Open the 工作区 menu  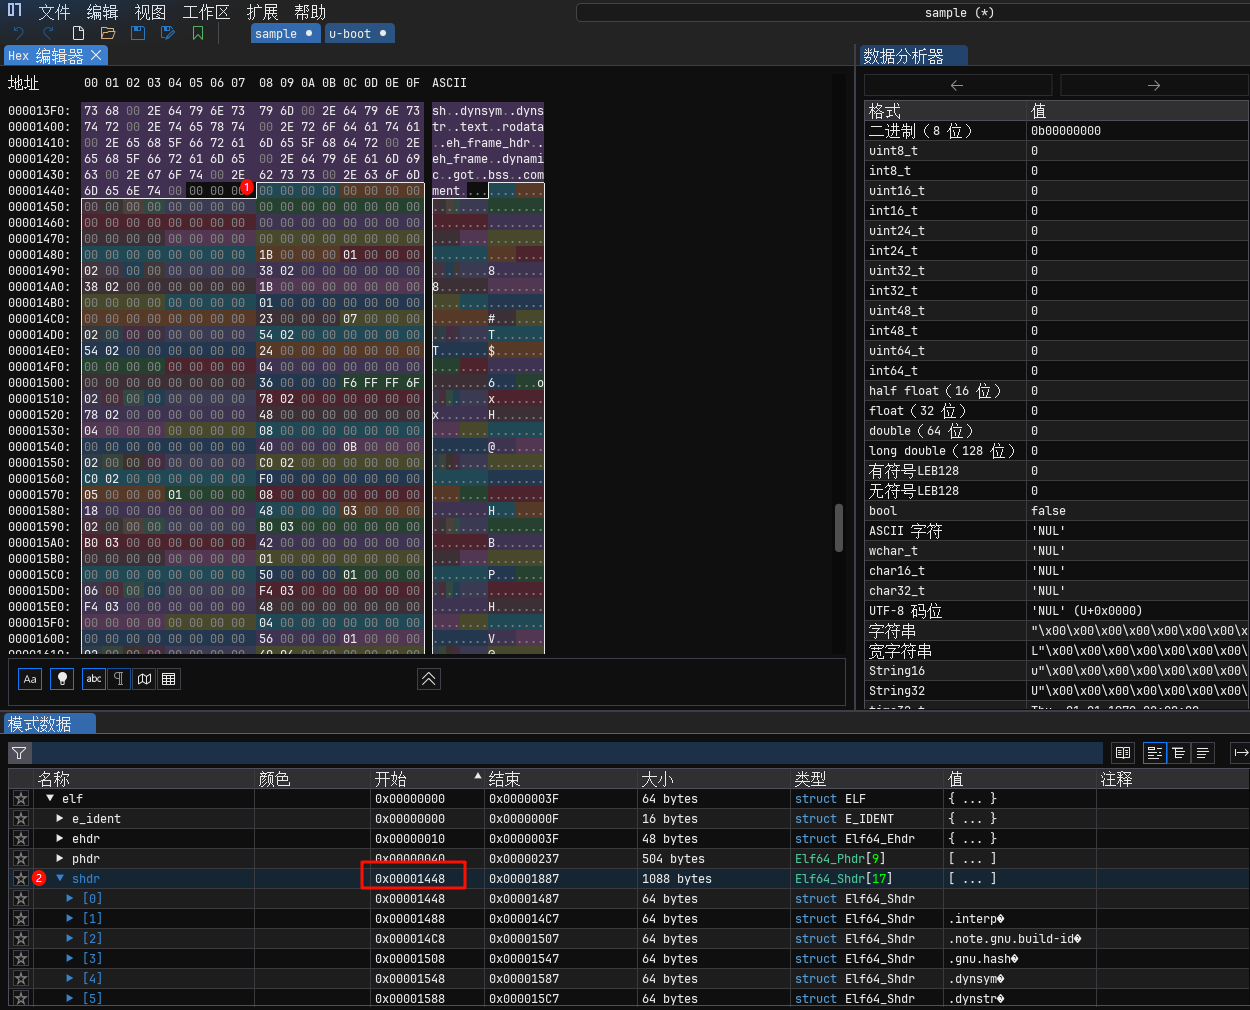click(x=206, y=12)
